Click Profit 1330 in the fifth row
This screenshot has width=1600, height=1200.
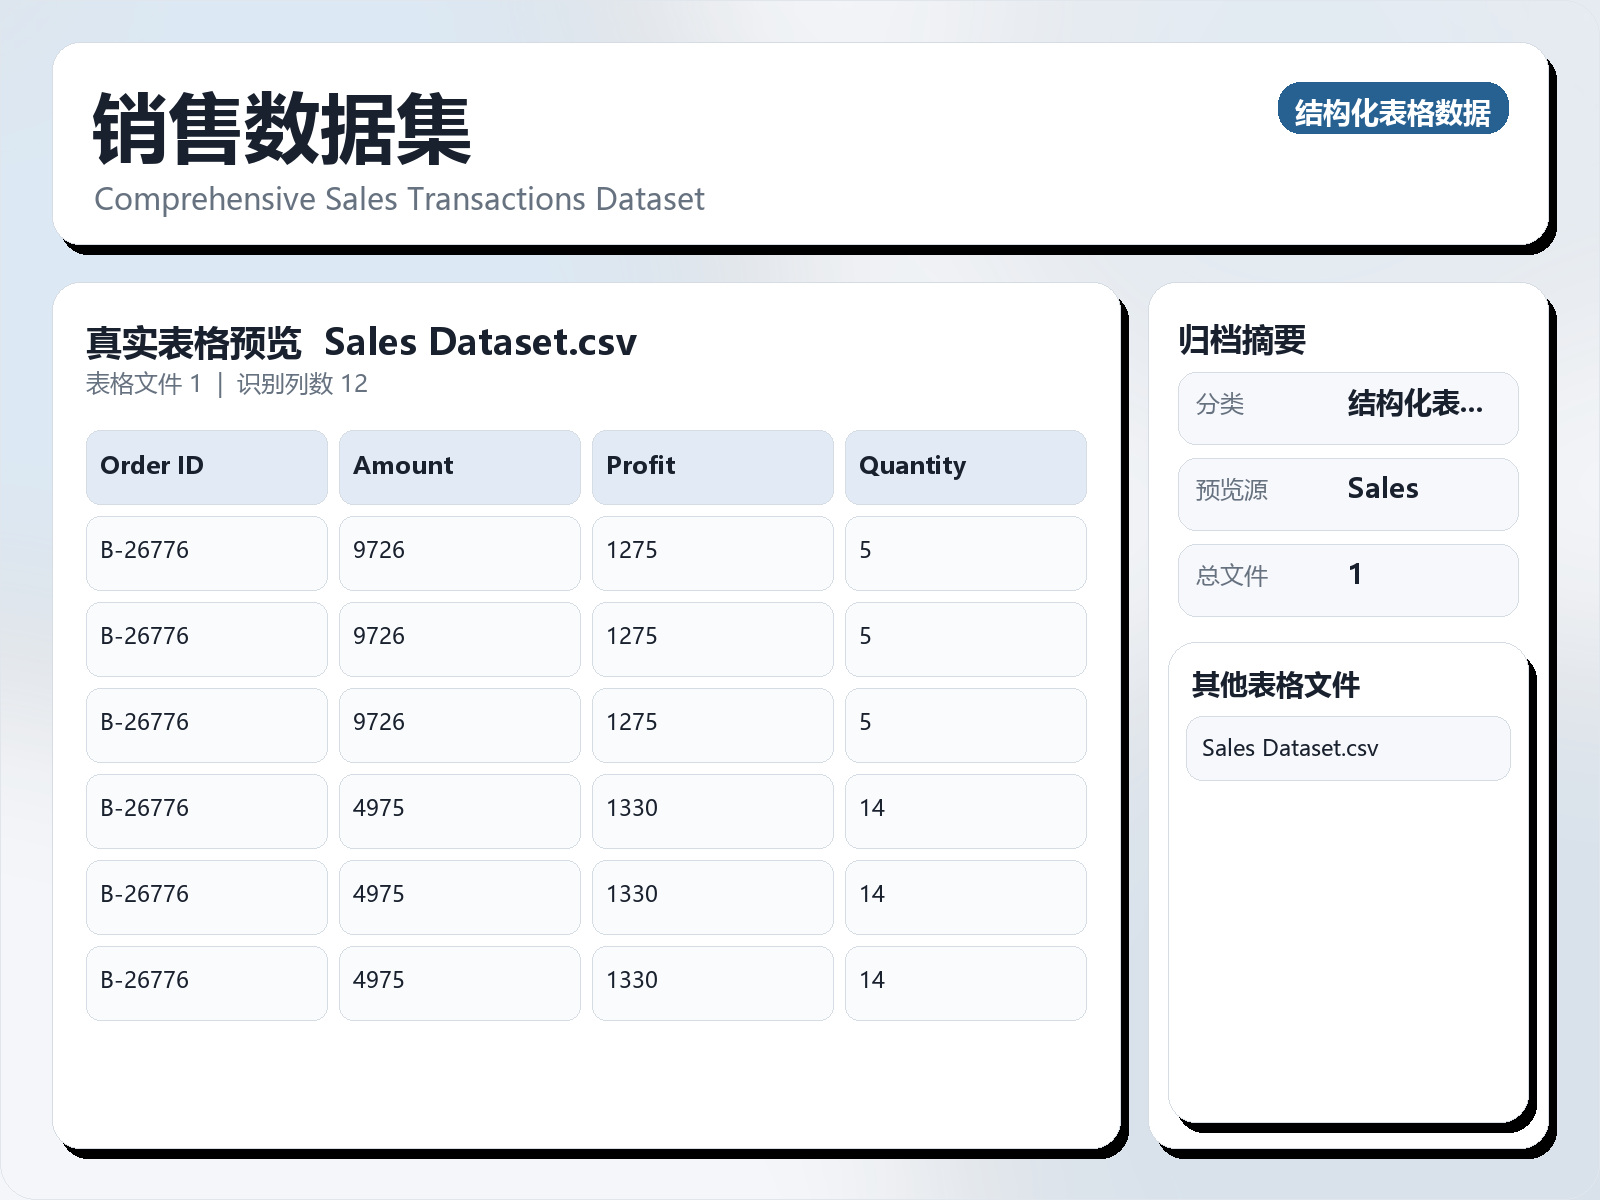click(x=712, y=896)
